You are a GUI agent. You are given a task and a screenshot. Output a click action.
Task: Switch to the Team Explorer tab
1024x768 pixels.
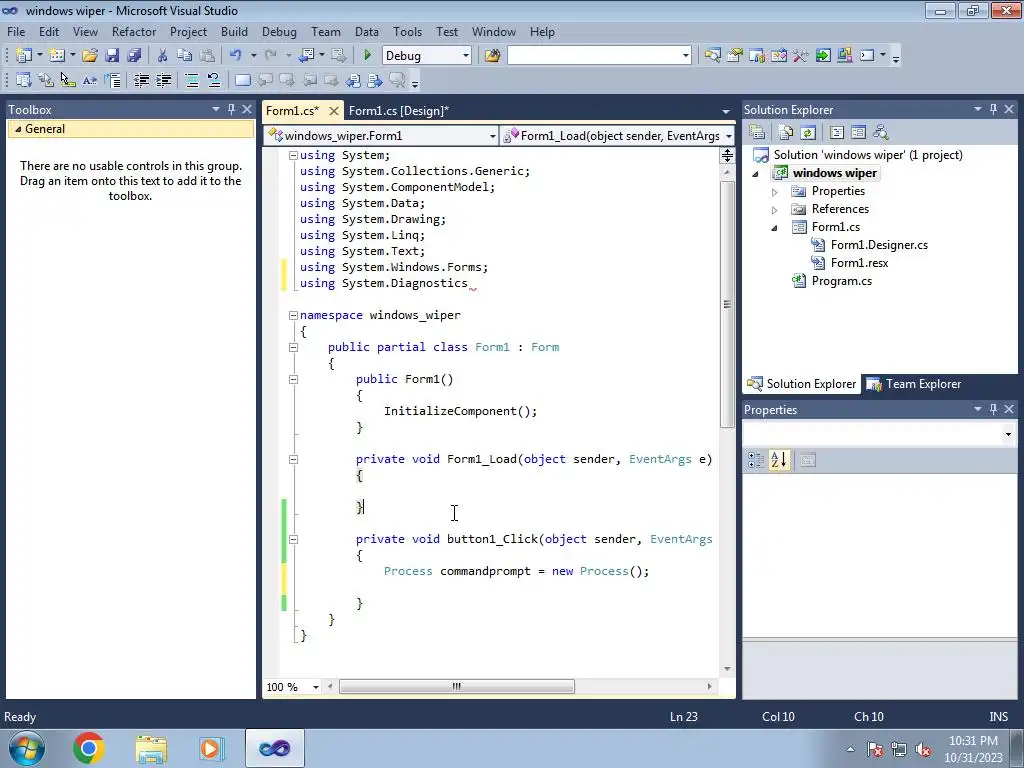click(x=914, y=384)
